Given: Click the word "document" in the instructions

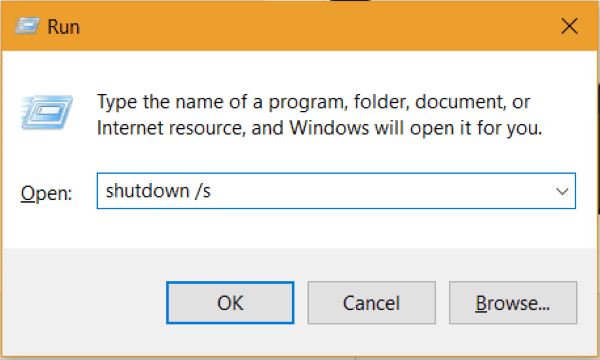Looking at the screenshot, I should [459, 102].
